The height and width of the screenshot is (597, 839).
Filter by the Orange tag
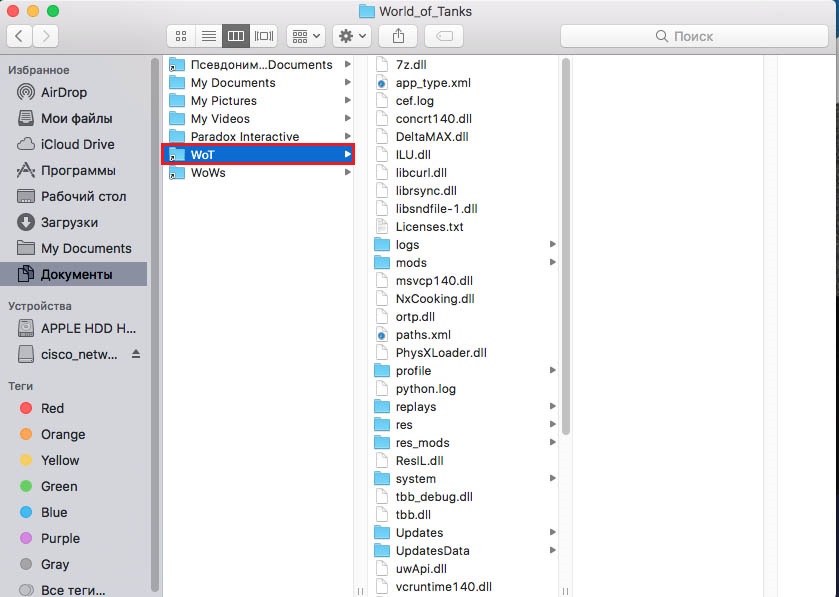point(74,434)
